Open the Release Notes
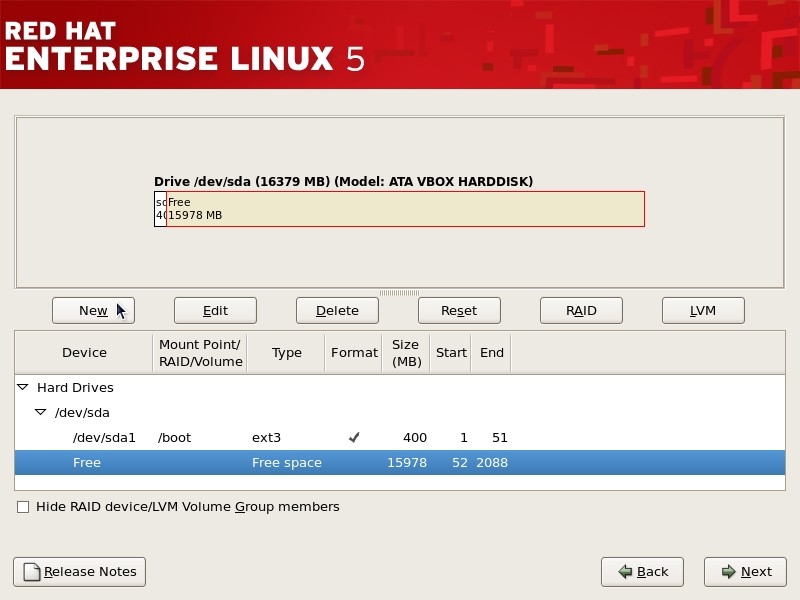The height and width of the screenshot is (600, 800). (80, 571)
